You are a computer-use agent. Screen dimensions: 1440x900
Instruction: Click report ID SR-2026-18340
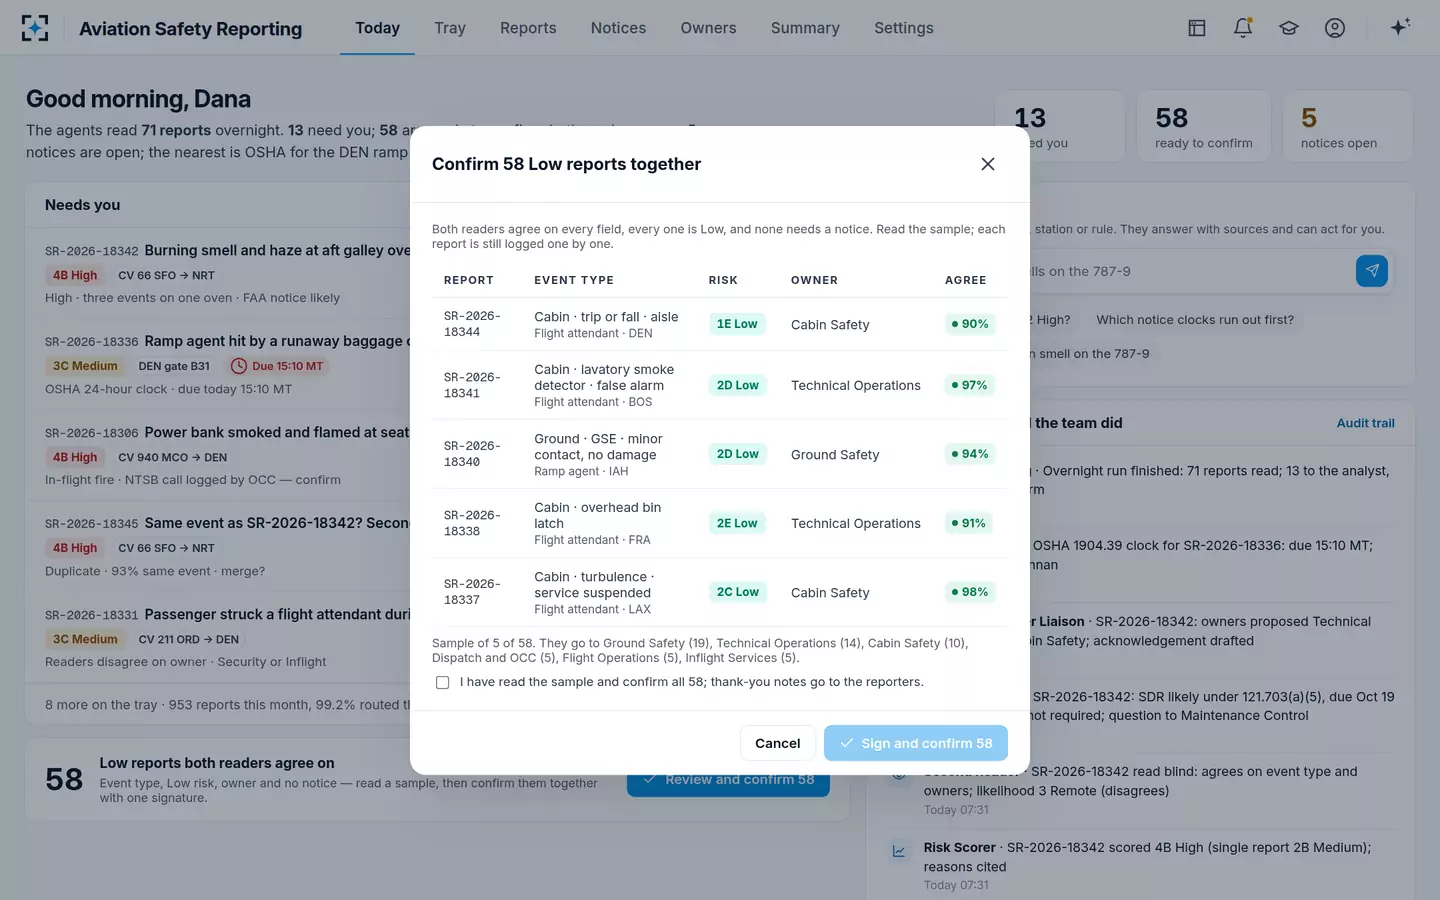pyautogui.click(x=472, y=454)
